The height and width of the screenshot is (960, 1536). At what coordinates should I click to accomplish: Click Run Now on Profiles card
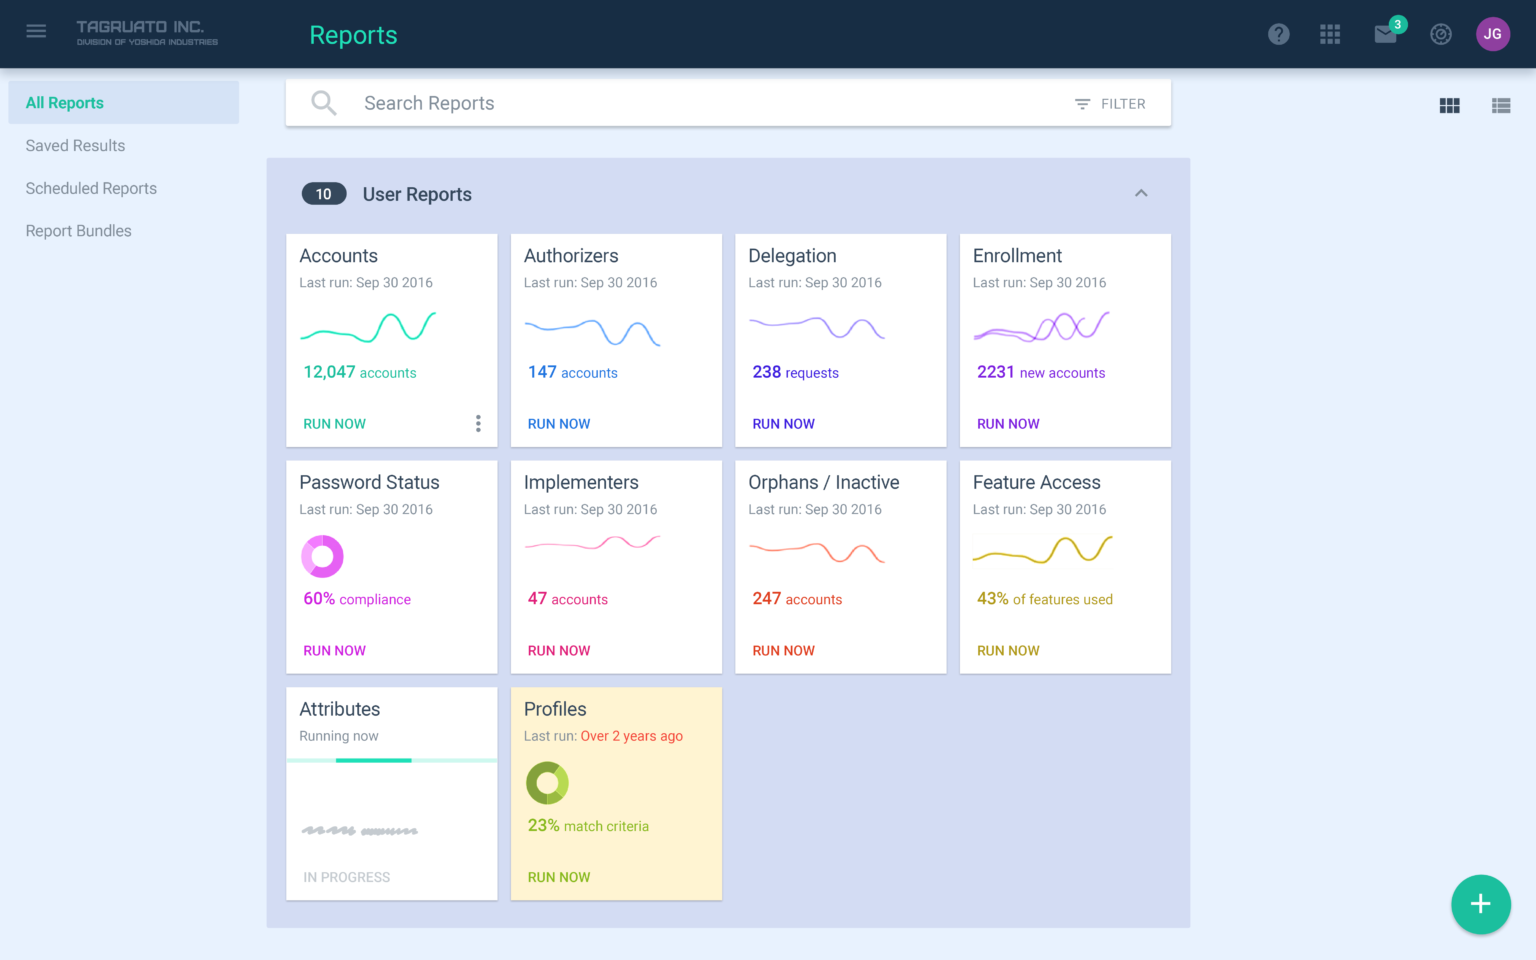[x=558, y=877]
